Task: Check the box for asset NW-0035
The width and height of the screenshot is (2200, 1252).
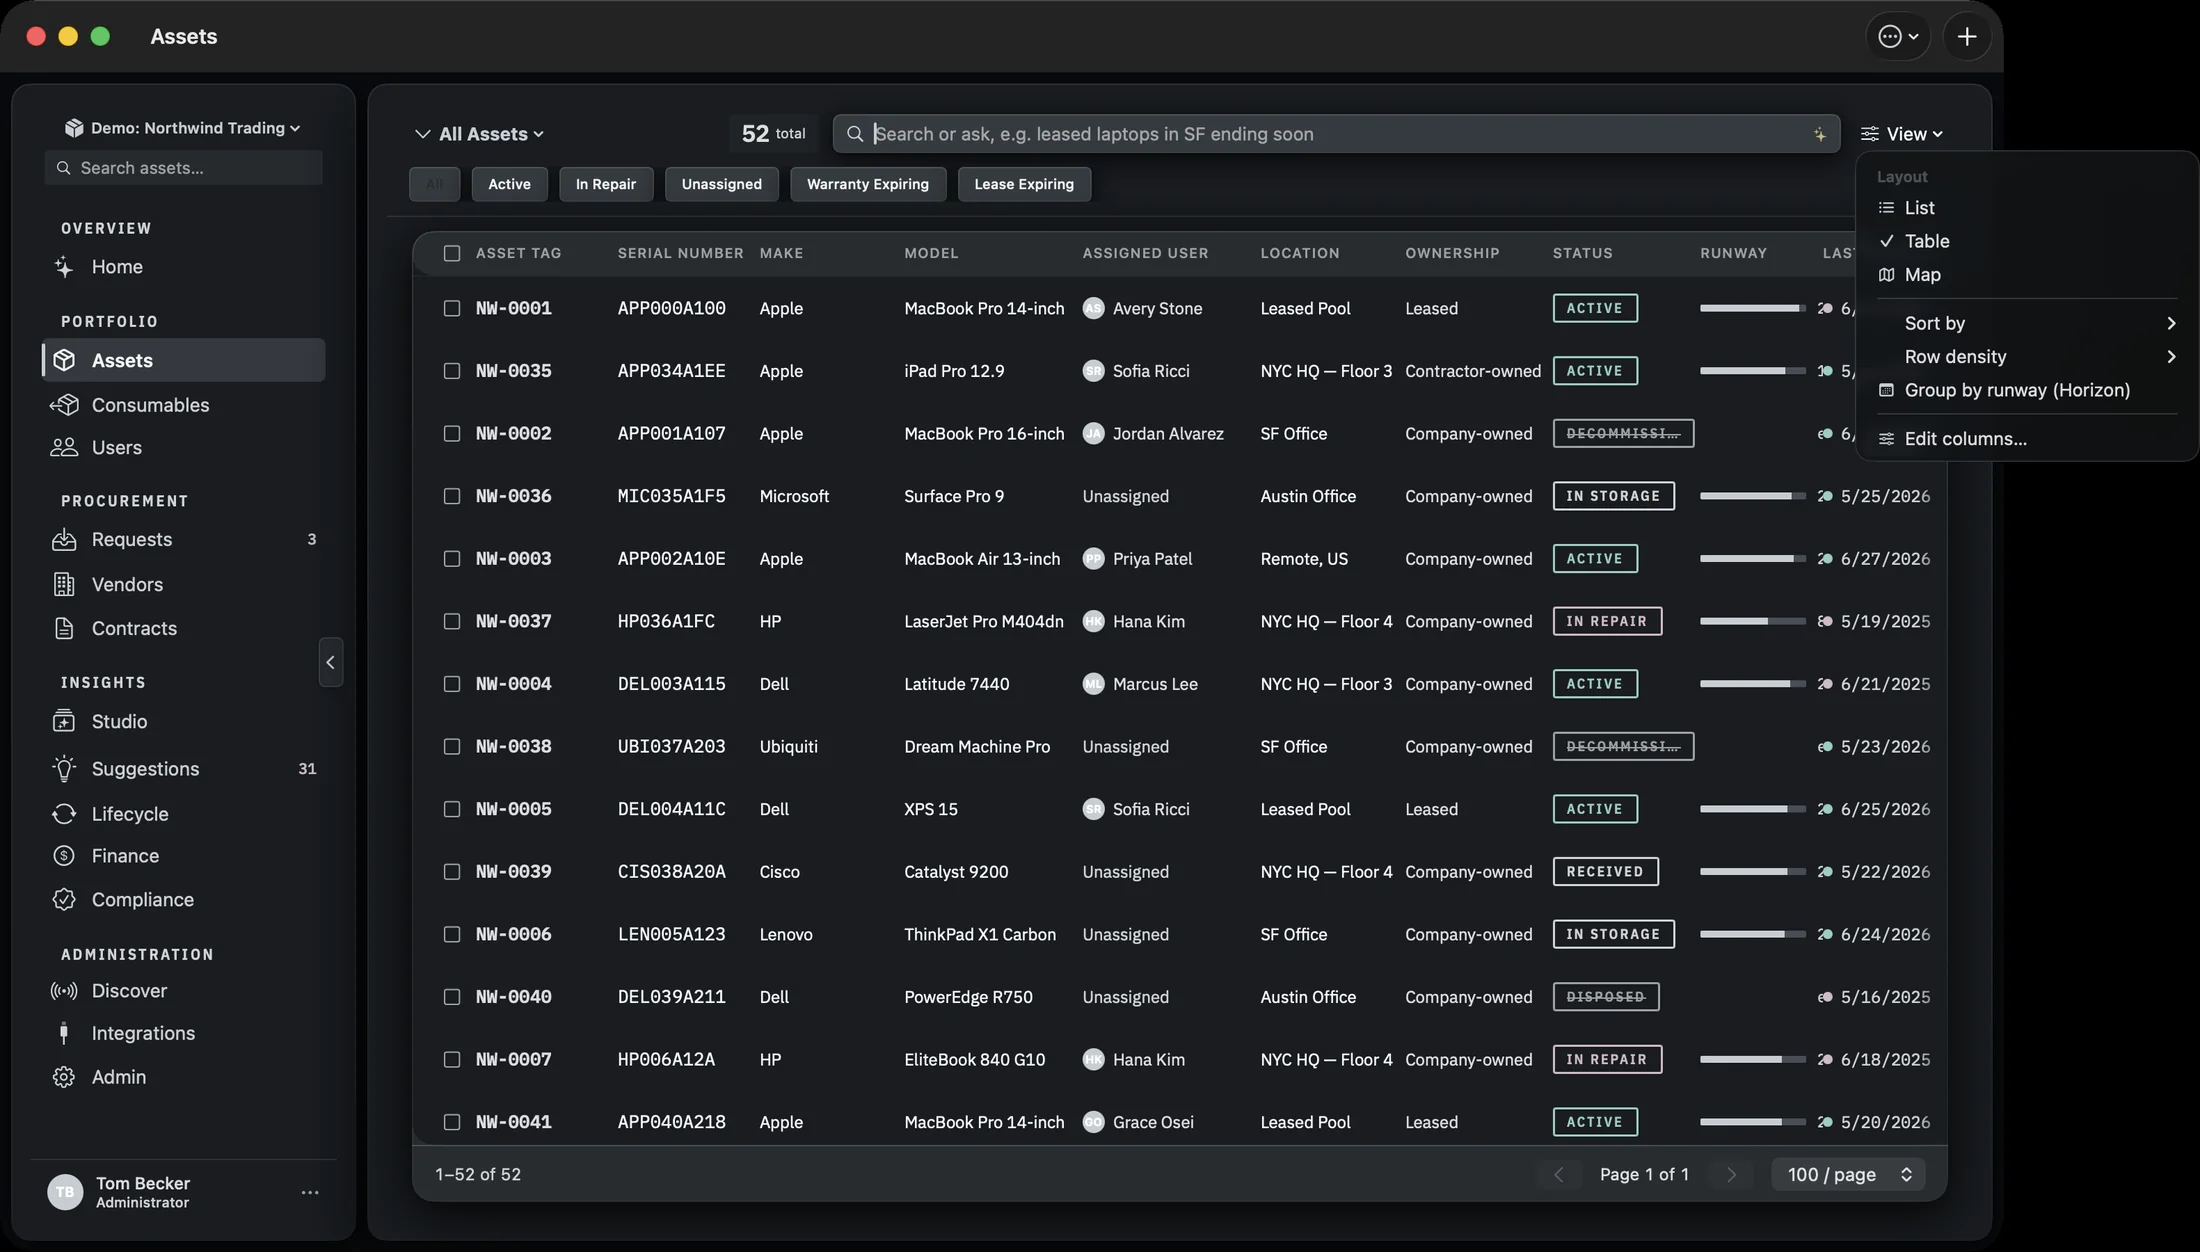Action: [452, 371]
